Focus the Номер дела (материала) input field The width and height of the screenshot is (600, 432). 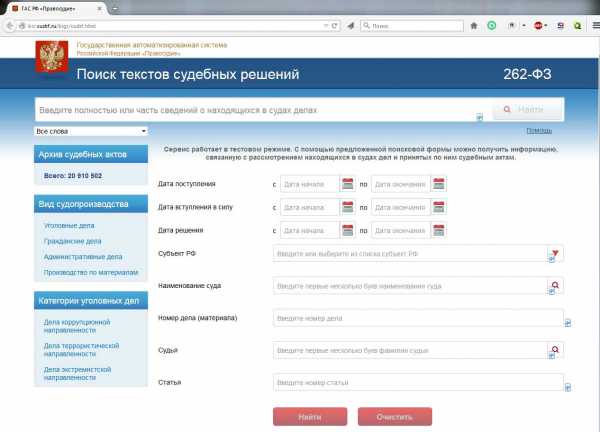pyautogui.click(x=418, y=318)
